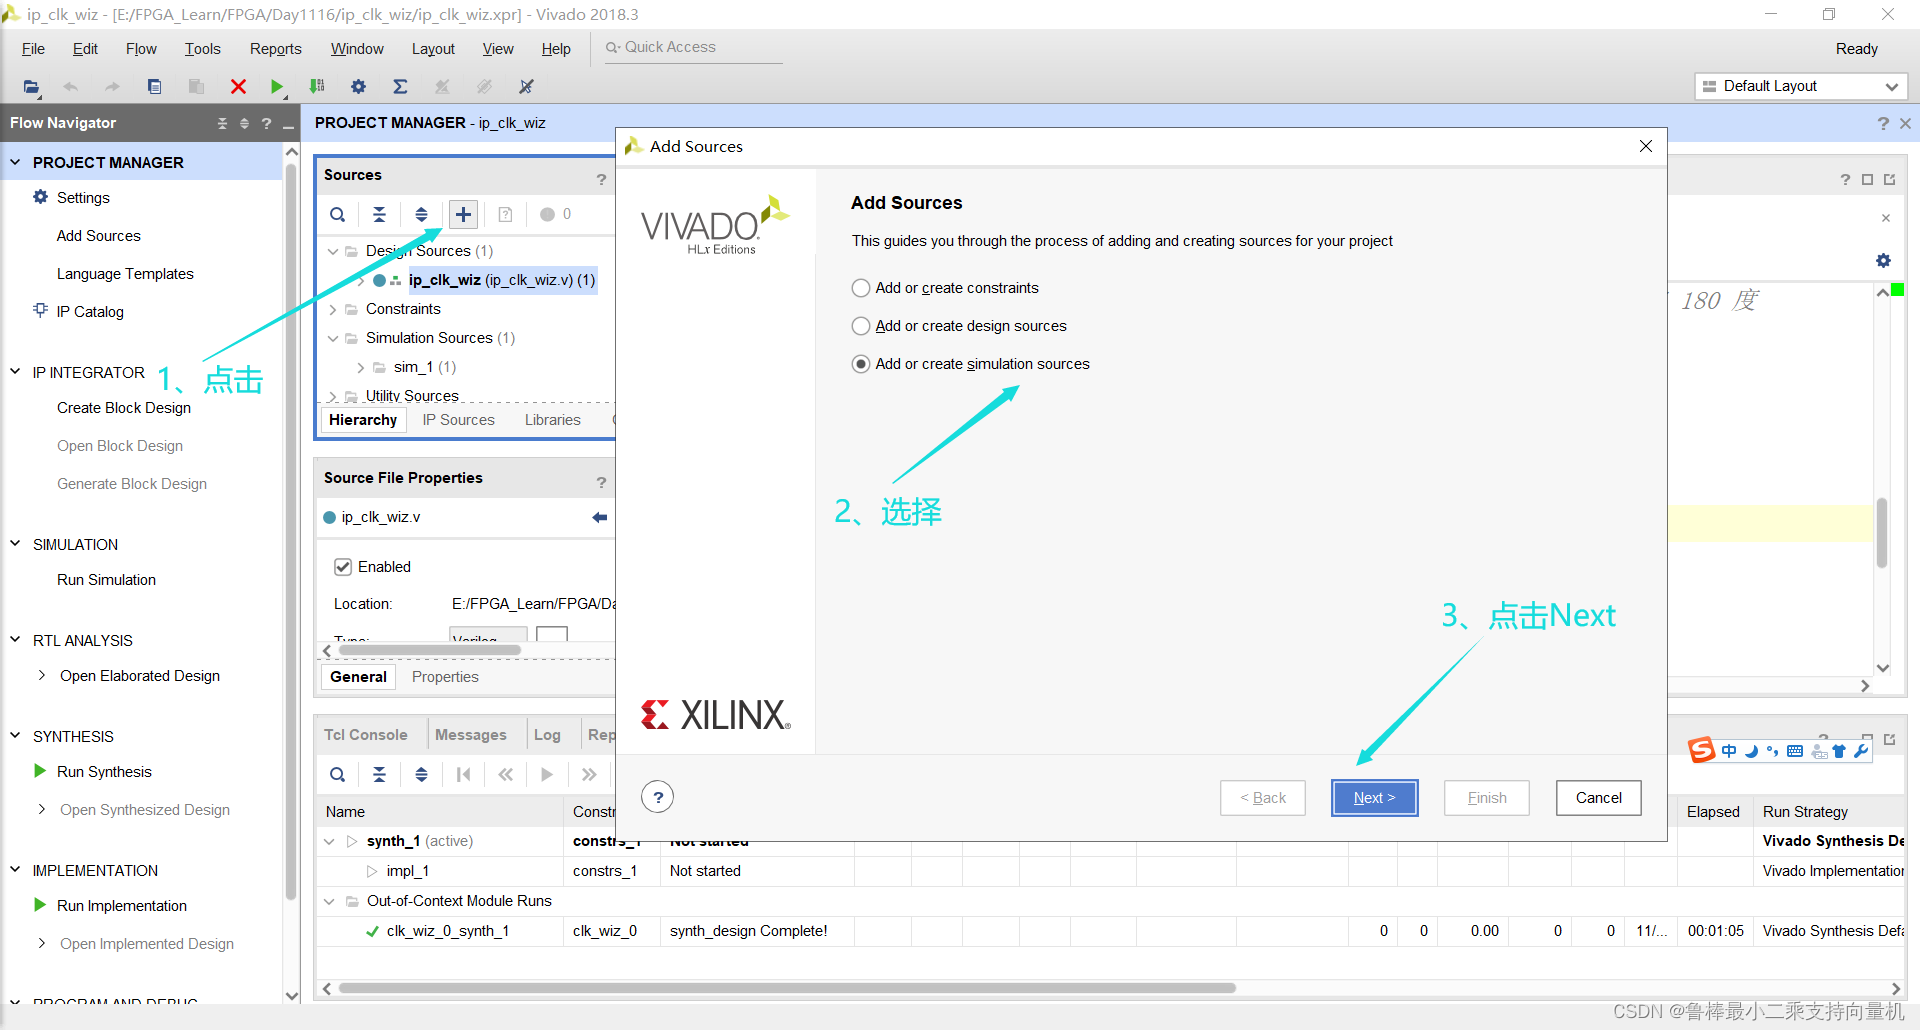Open the Flow menu
1920x1030 pixels.
click(141, 49)
